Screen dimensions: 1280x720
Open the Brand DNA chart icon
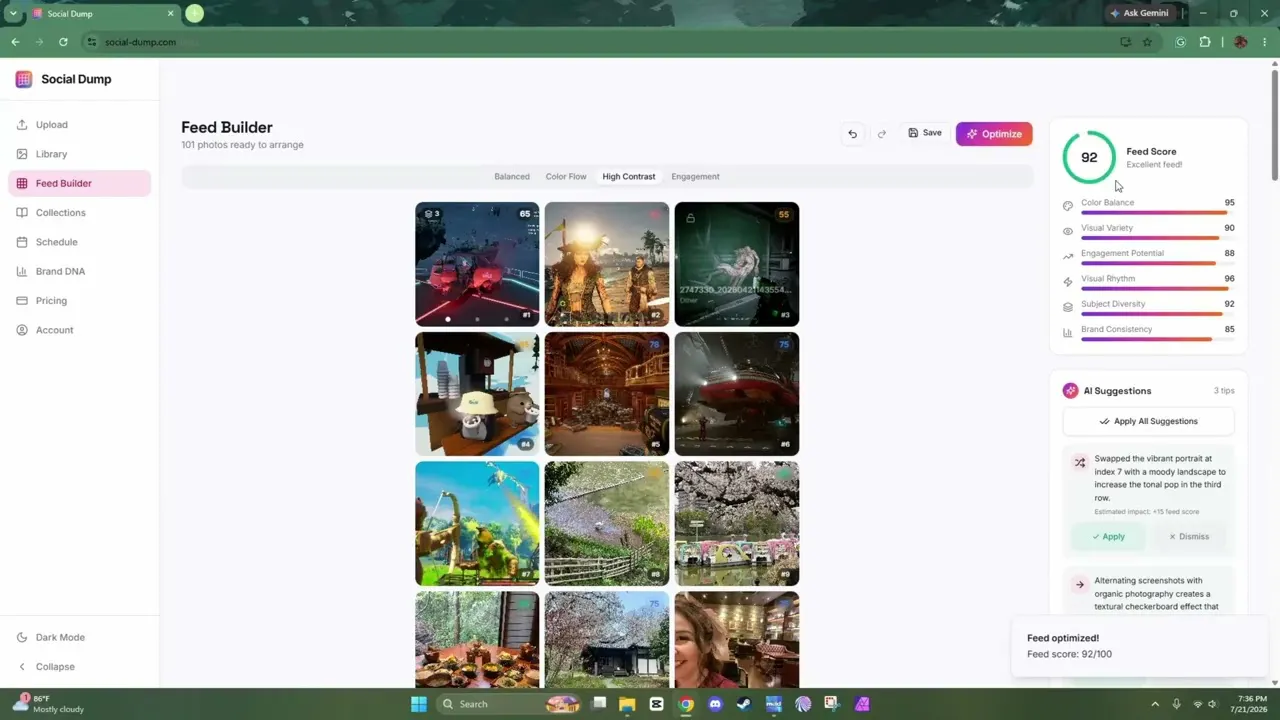pos(22,271)
